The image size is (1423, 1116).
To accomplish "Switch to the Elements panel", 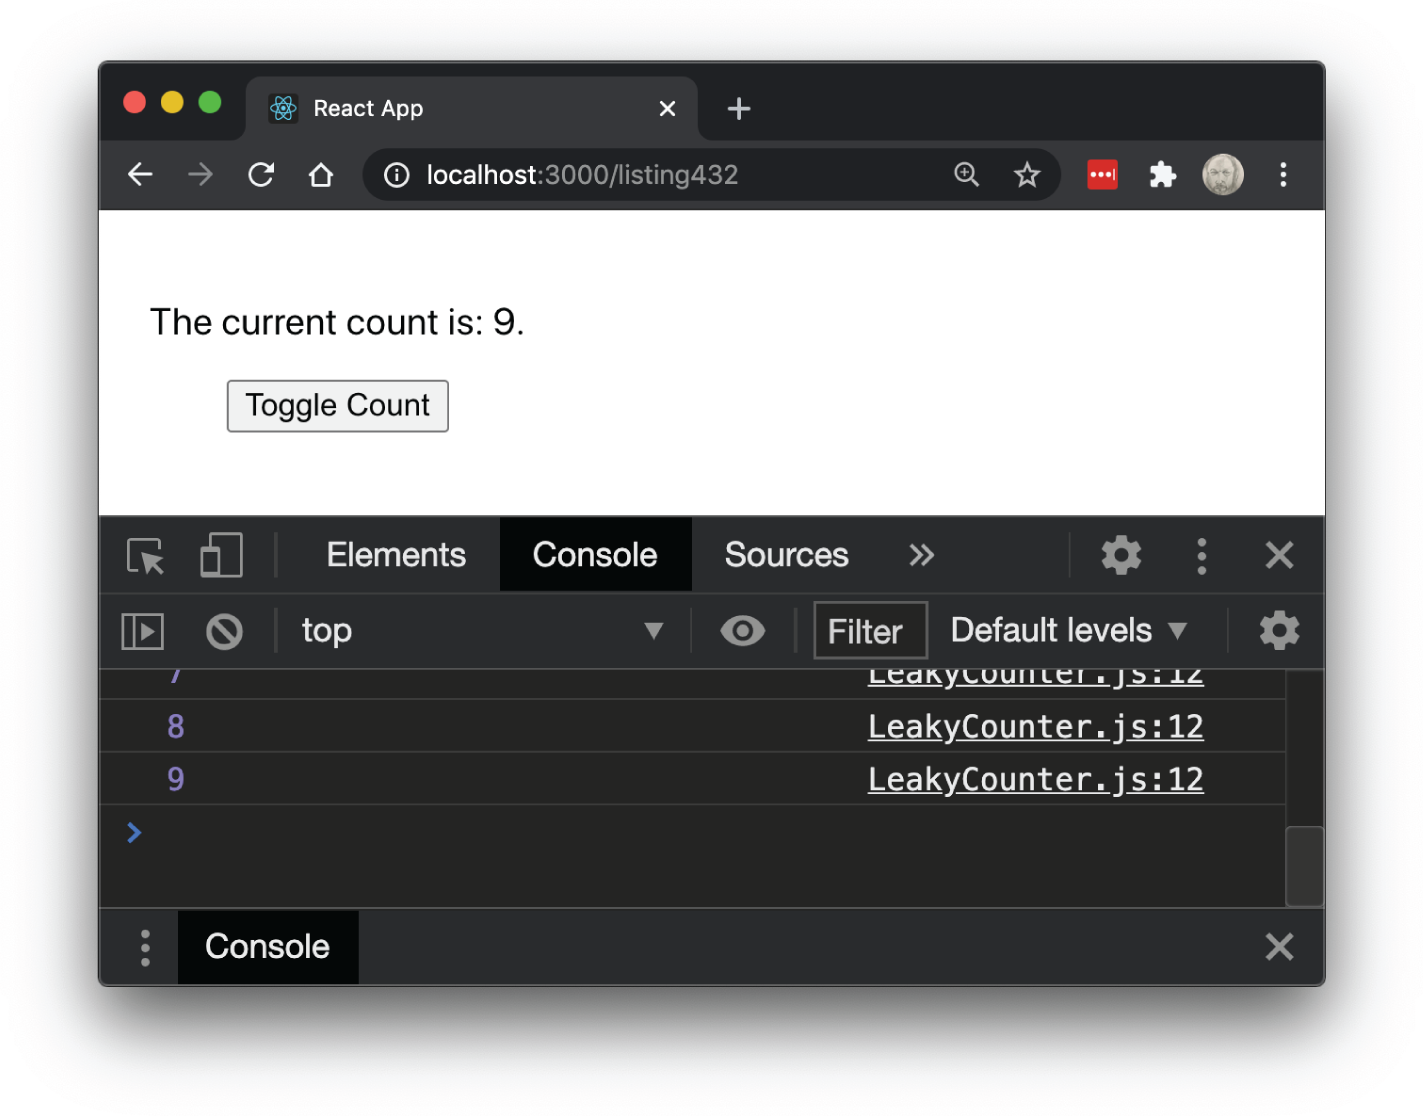I will click(395, 555).
